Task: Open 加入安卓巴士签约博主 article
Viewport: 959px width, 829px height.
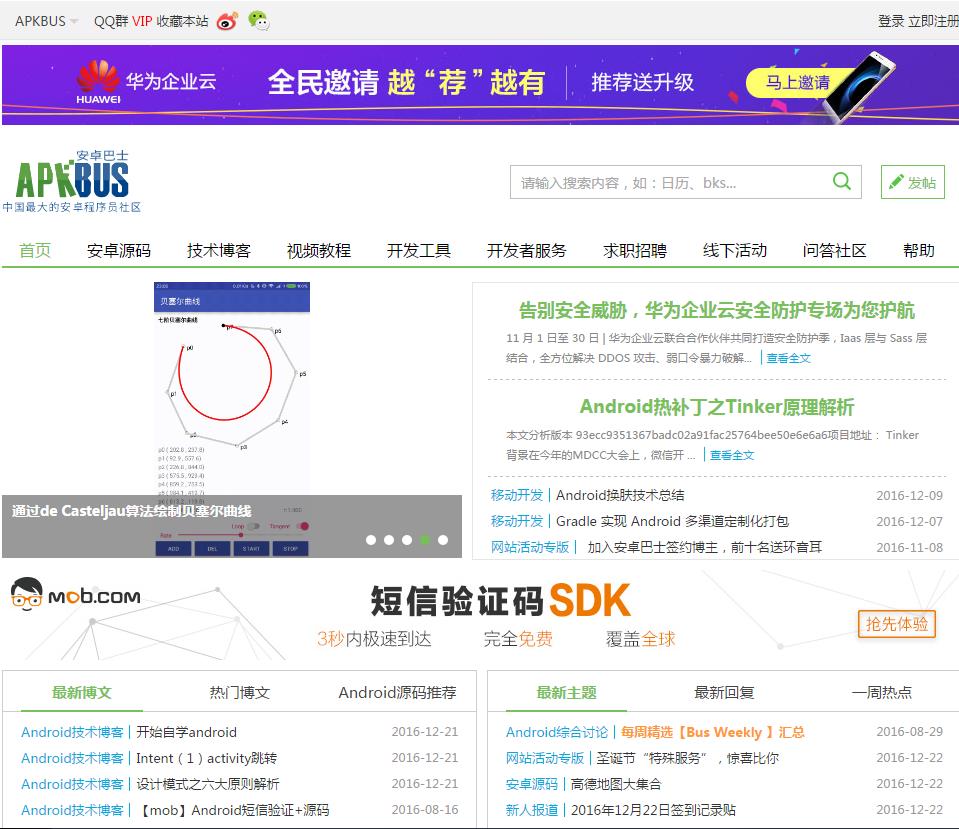Action: click(x=705, y=547)
